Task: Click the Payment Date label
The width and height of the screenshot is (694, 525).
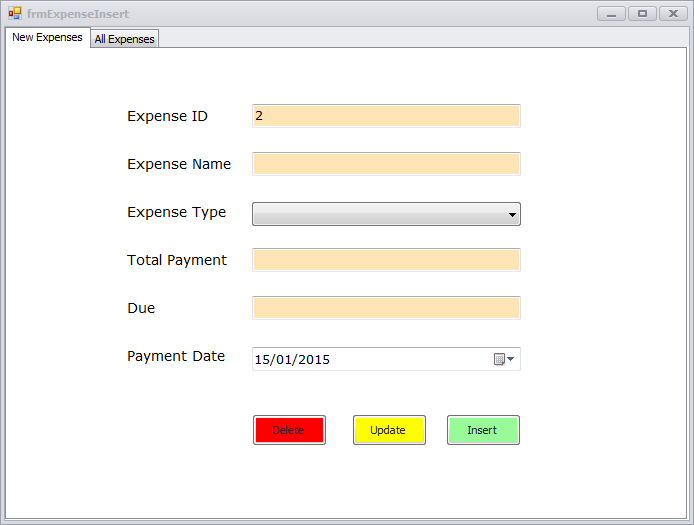Action: 176,356
